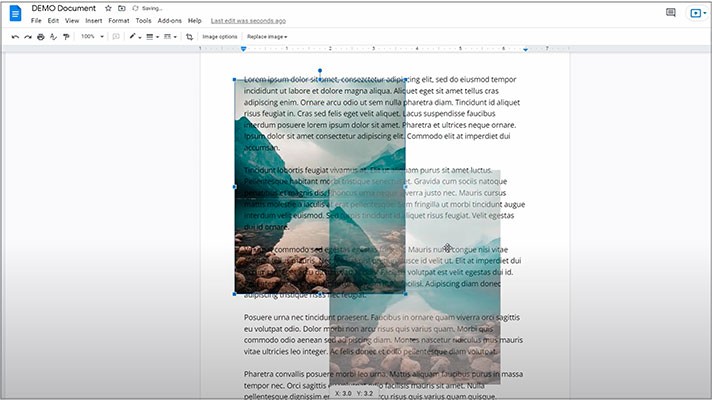Click the Move to folder icon
Screen dimensions: 712x400
pyautogui.click(x=122, y=8)
